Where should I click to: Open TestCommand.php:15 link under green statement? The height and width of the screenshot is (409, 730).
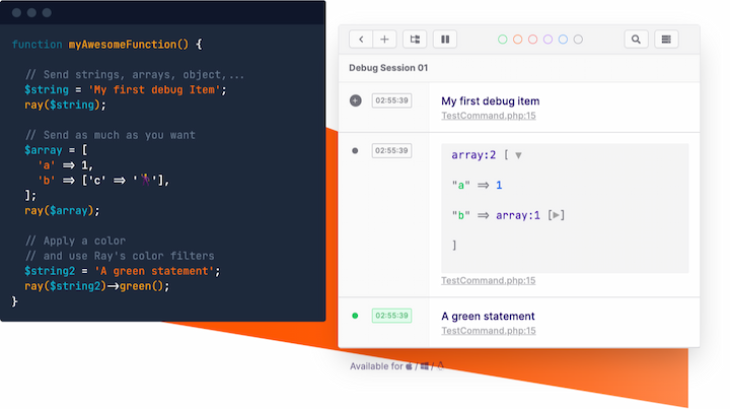[x=488, y=331]
